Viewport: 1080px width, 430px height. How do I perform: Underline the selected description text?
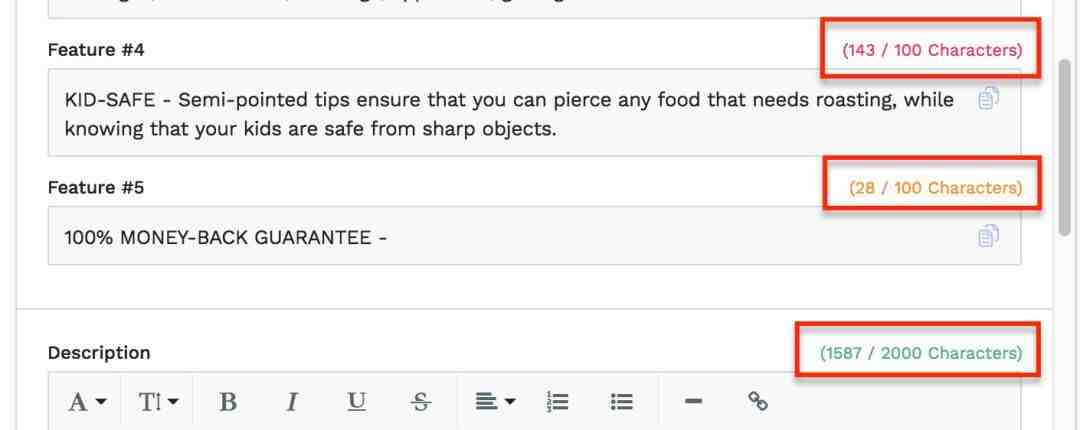point(355,402)
